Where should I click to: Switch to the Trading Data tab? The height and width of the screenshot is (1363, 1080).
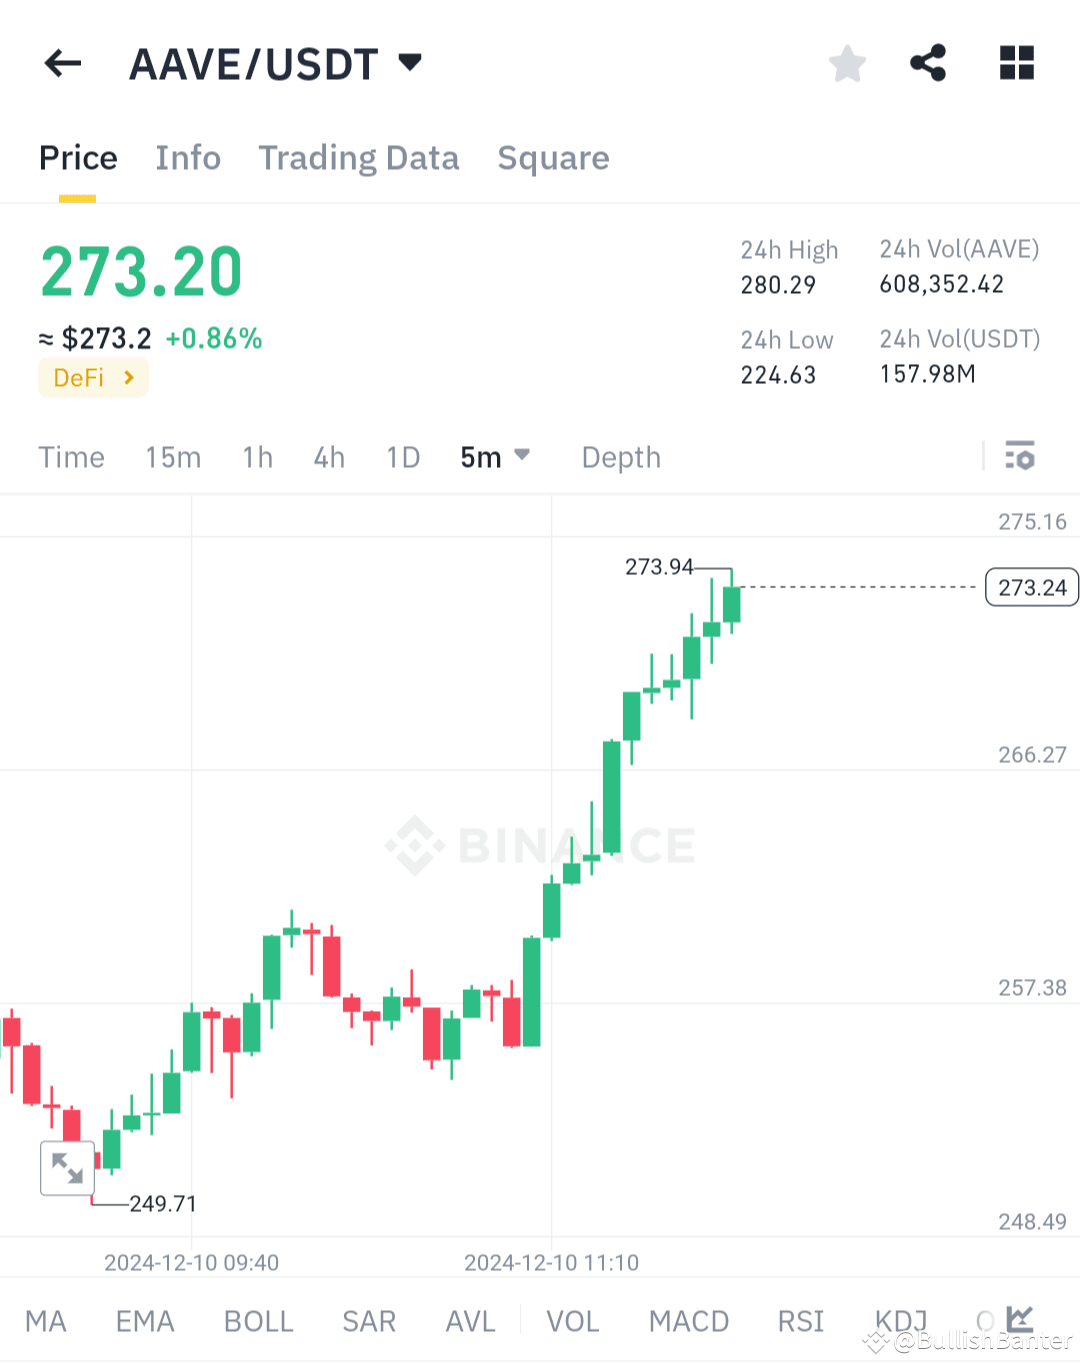click(x=359, y=158)
